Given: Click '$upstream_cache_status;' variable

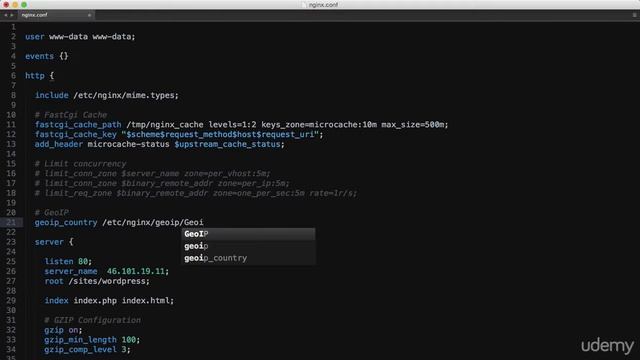Looking at the screenshot, I should [229, 144].
